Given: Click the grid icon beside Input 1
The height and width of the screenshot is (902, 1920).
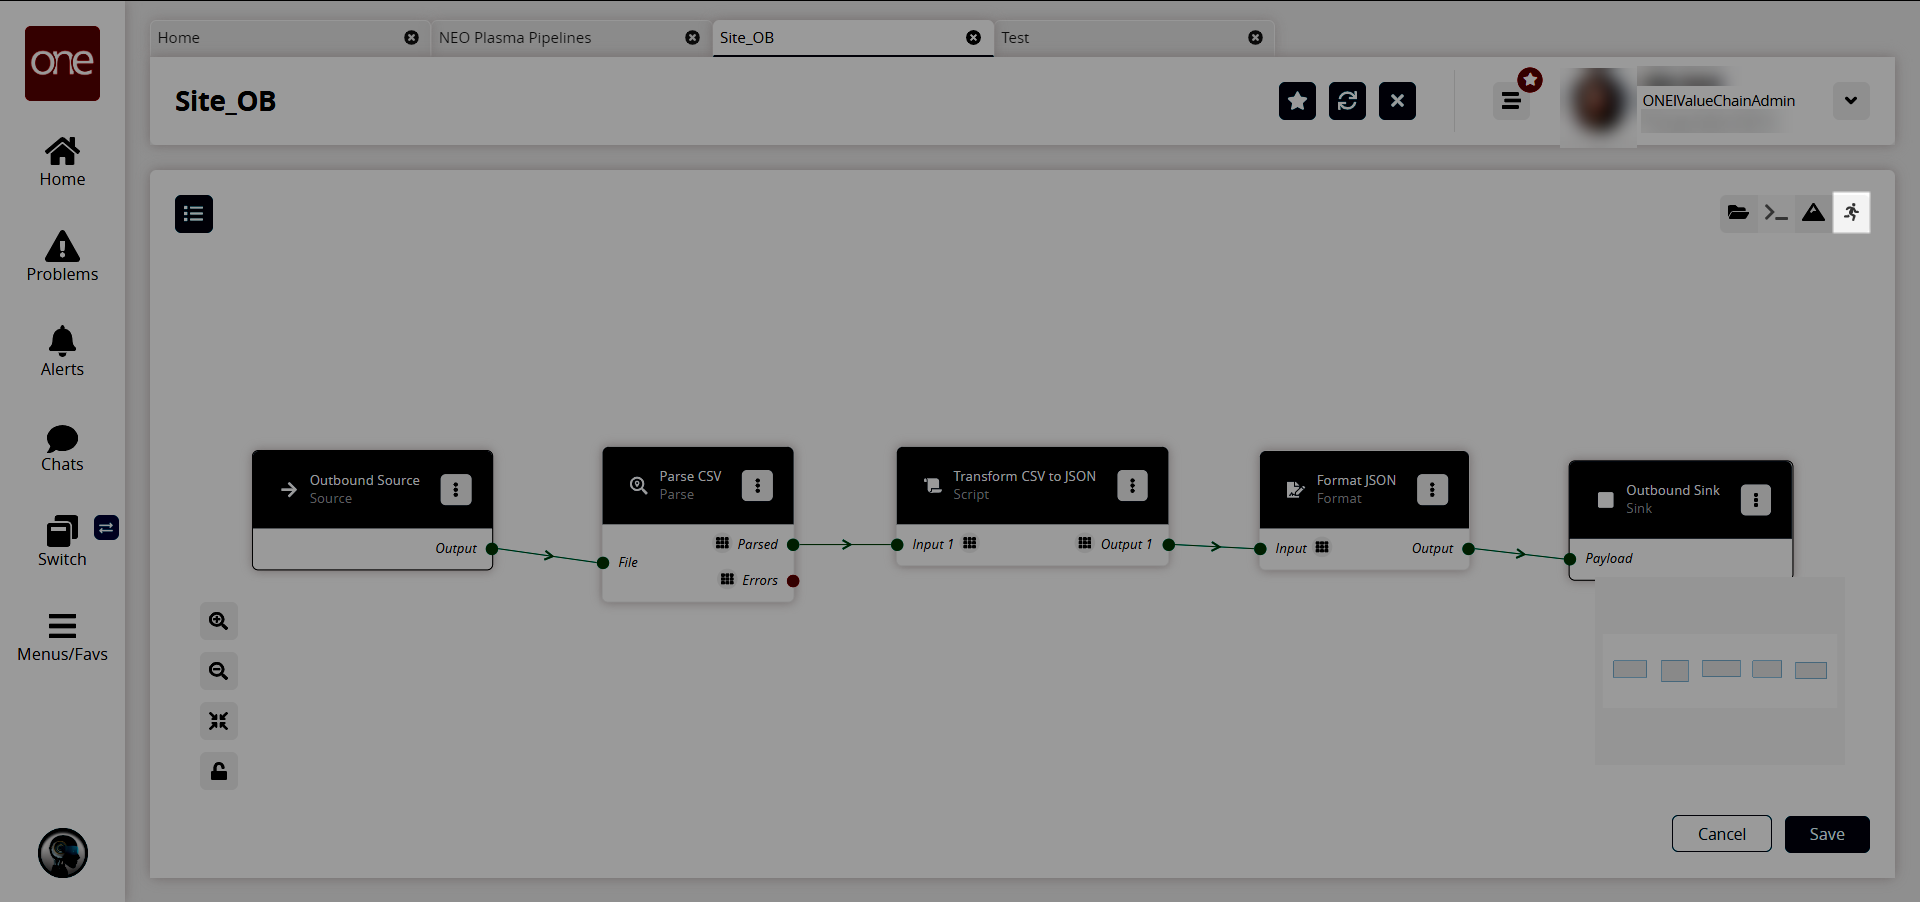Looking at the screenshot, I should pos(969,543).
